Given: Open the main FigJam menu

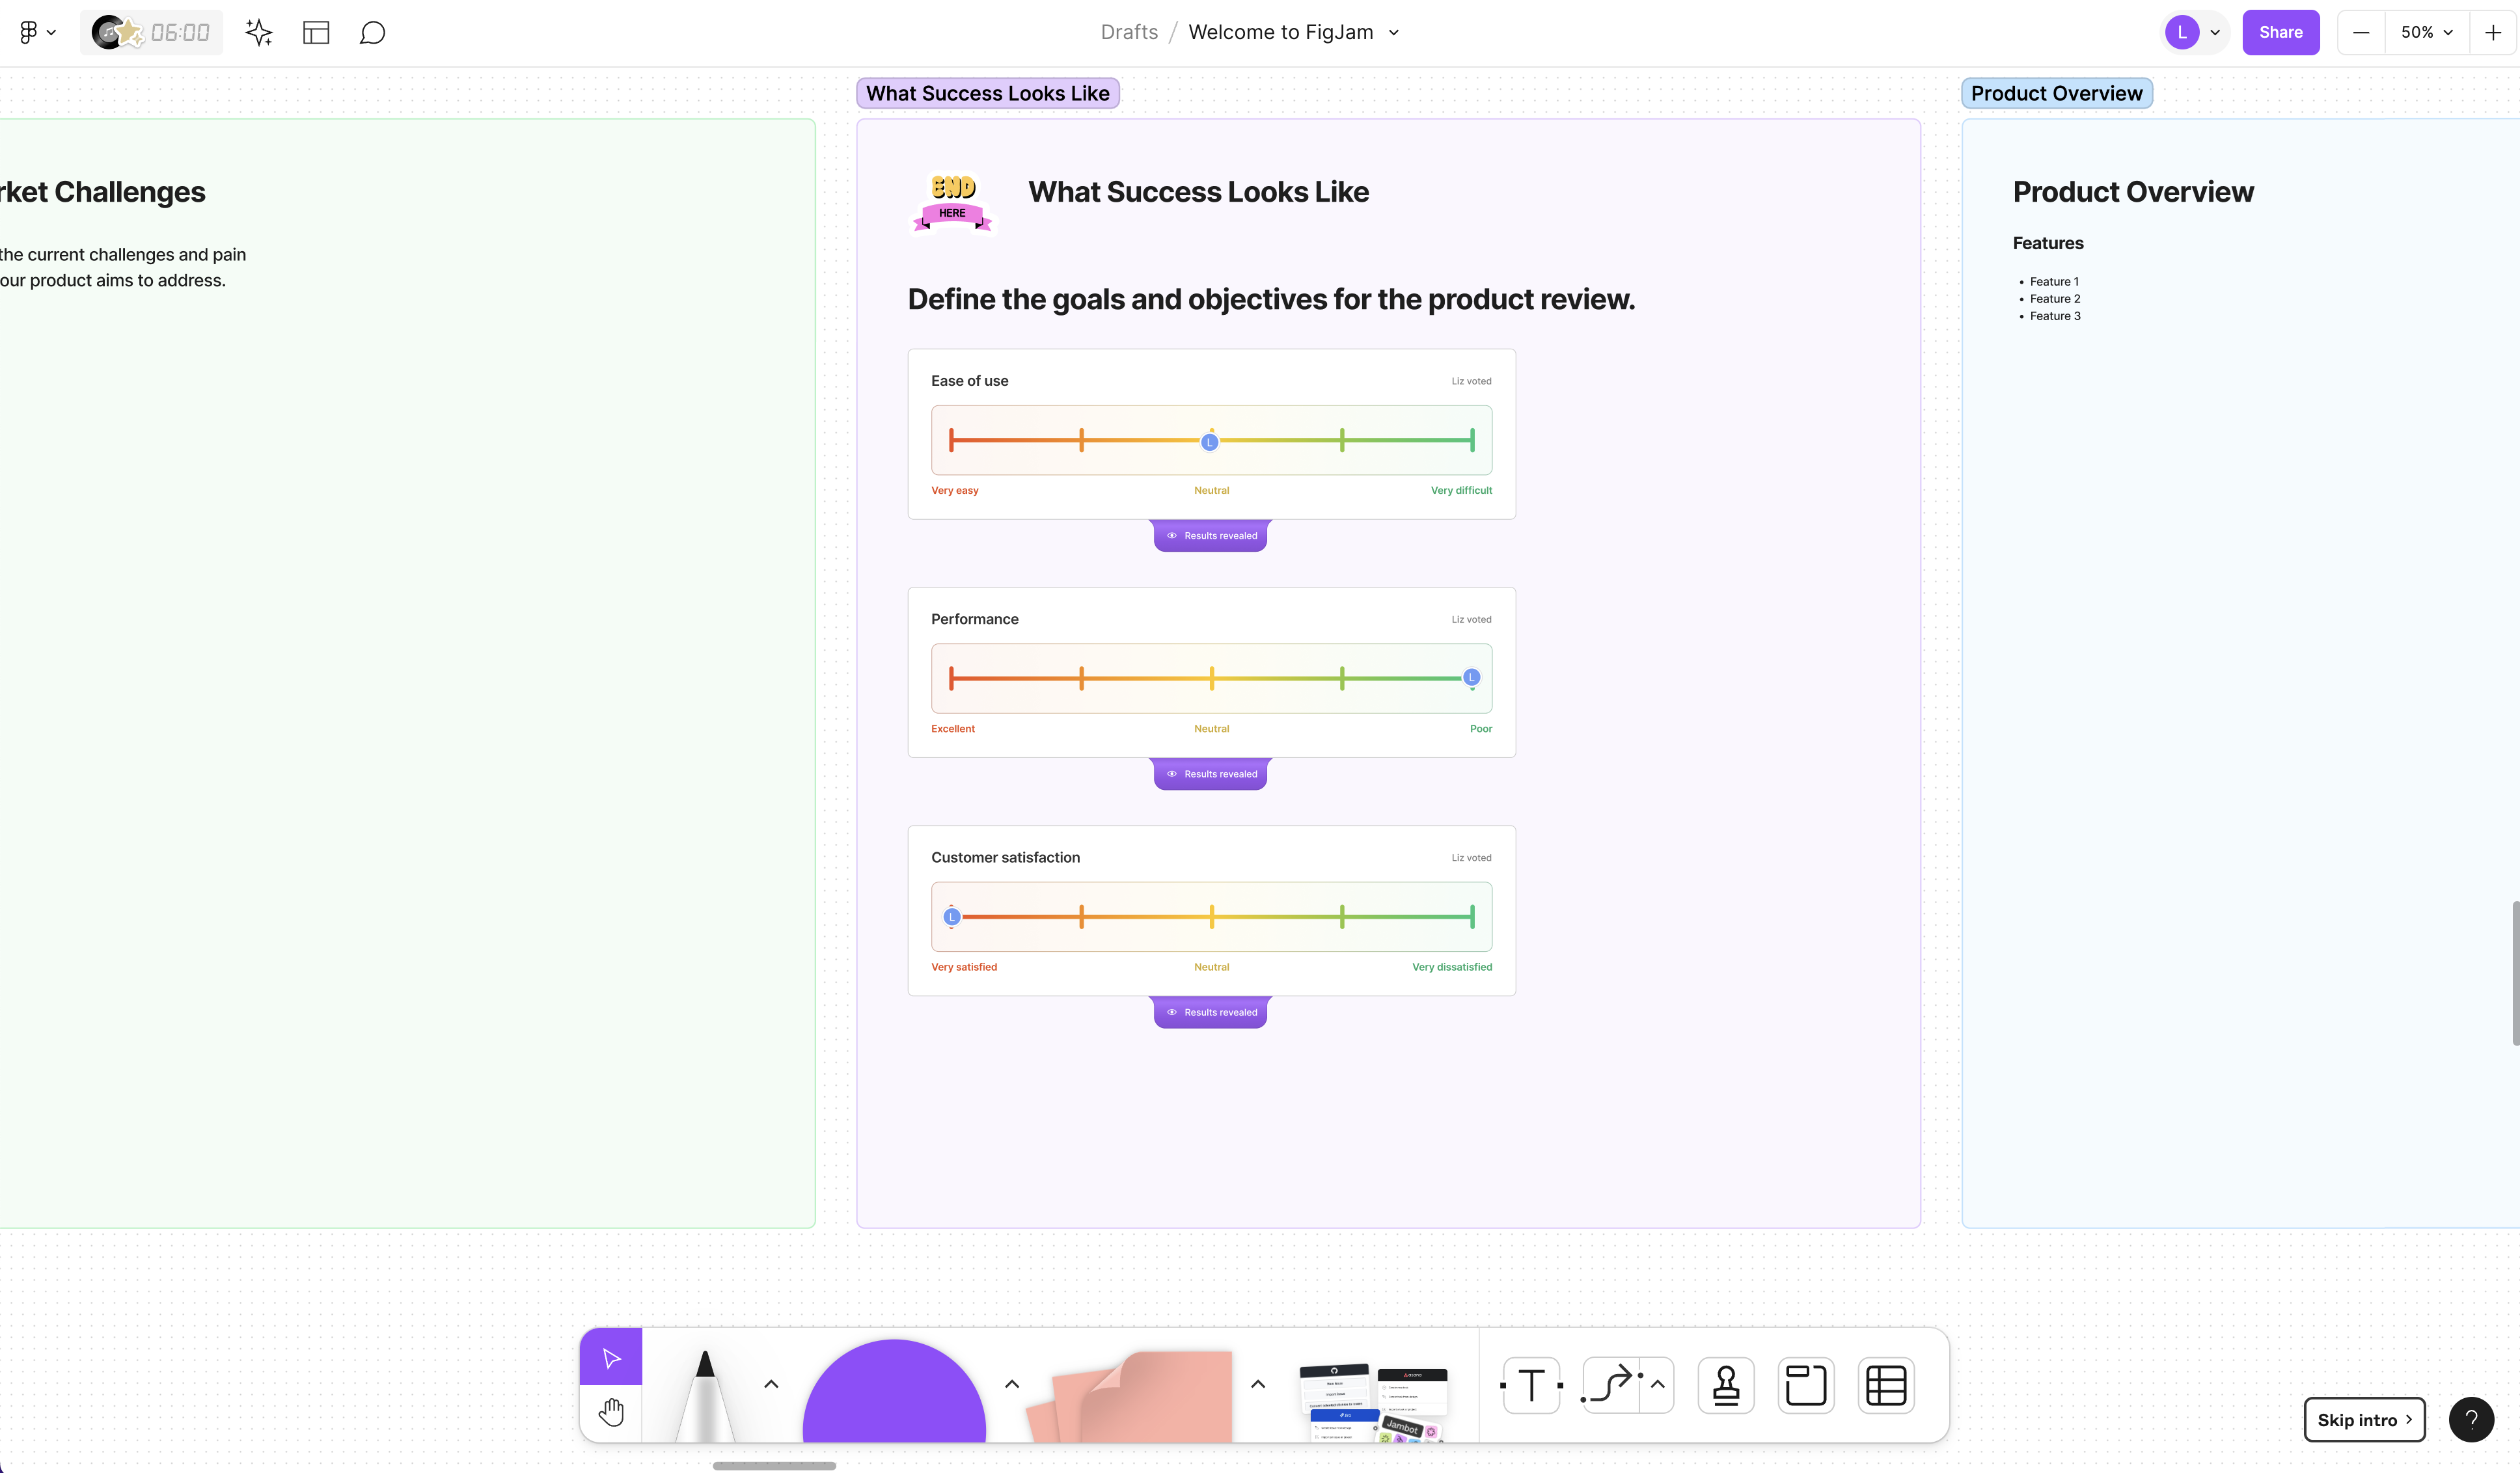Looking at the screenshot, I should [x=33, y=32].
